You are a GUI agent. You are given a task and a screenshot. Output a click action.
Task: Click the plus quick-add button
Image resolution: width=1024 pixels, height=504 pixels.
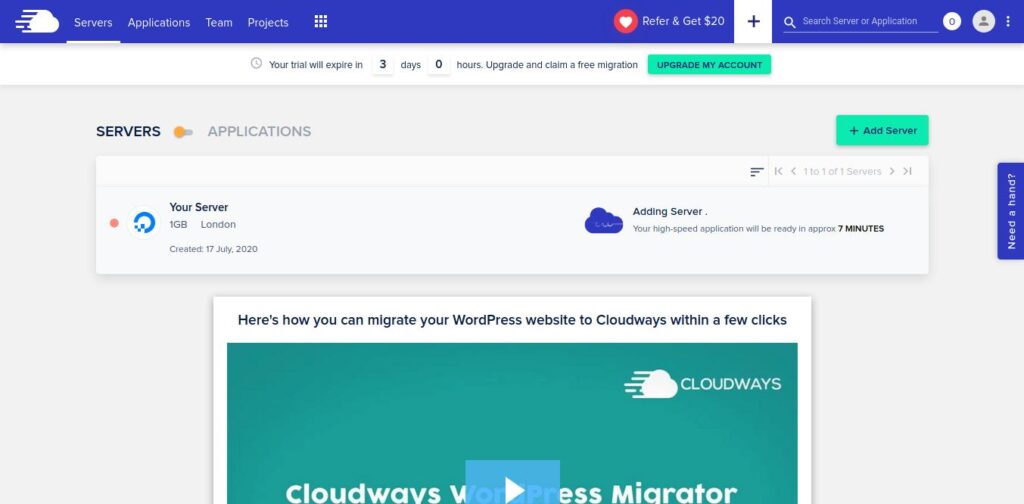[753, 22]
